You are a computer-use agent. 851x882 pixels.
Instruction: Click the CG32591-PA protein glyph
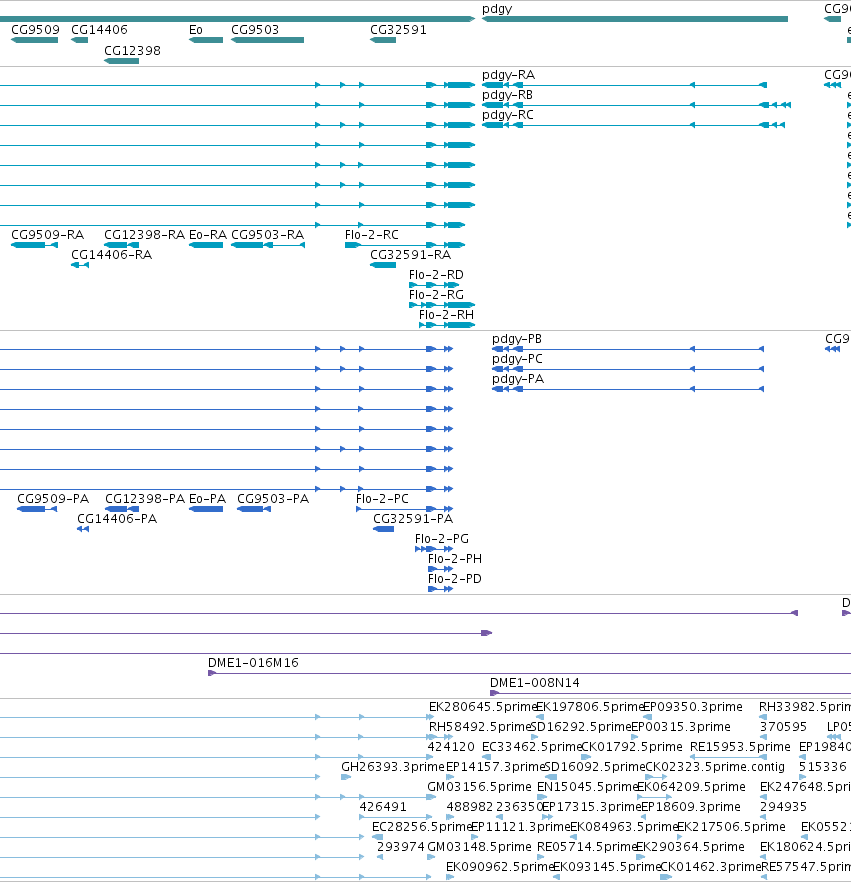coord(384,529)
